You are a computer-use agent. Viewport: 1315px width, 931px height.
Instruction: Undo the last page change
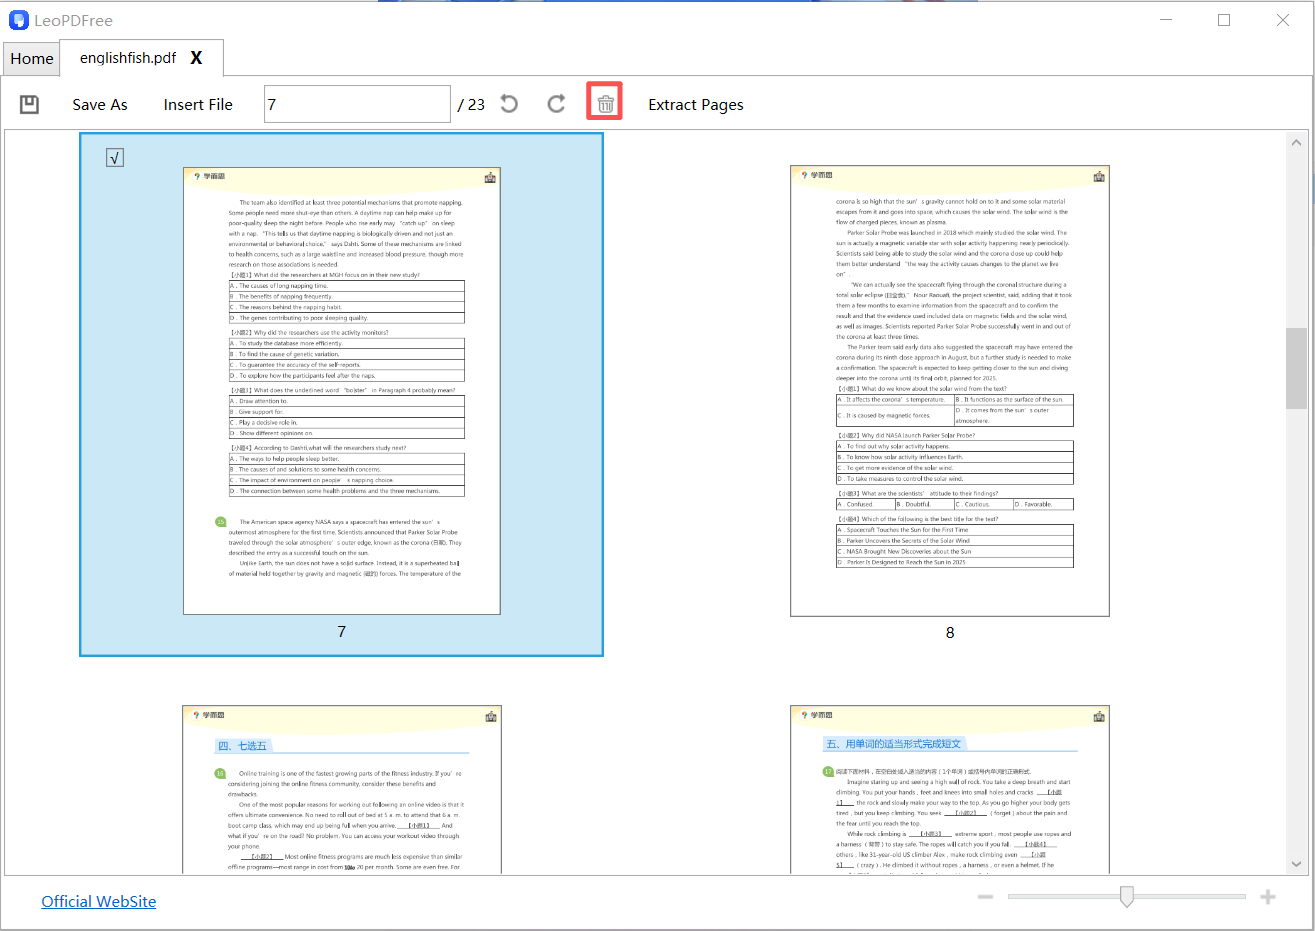point(509,103)
